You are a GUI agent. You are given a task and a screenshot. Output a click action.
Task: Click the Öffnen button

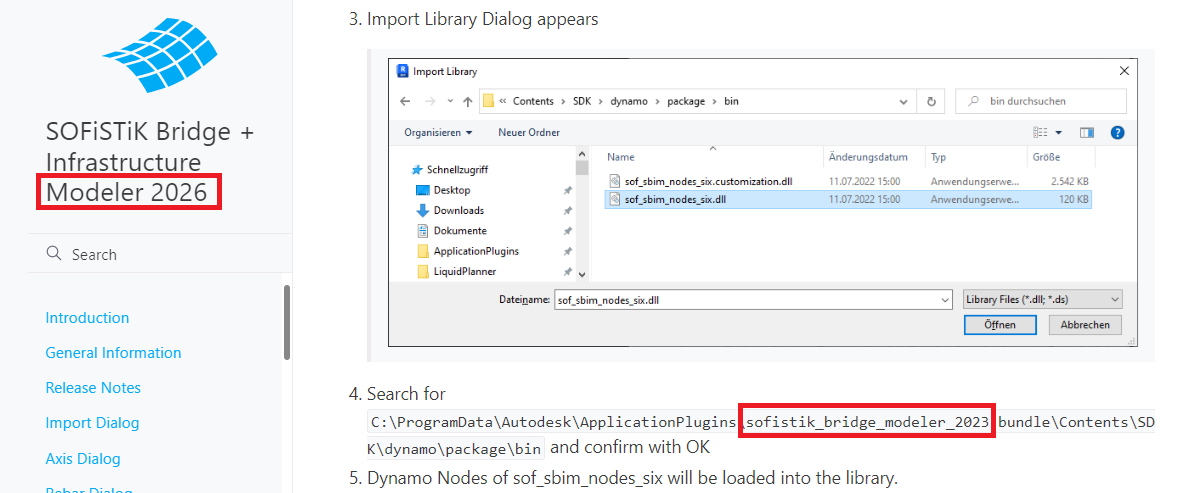point(999,325)
